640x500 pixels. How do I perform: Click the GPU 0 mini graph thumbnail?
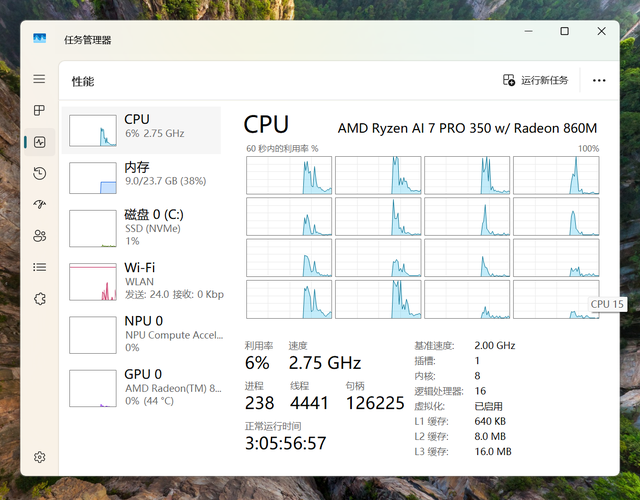93,388
